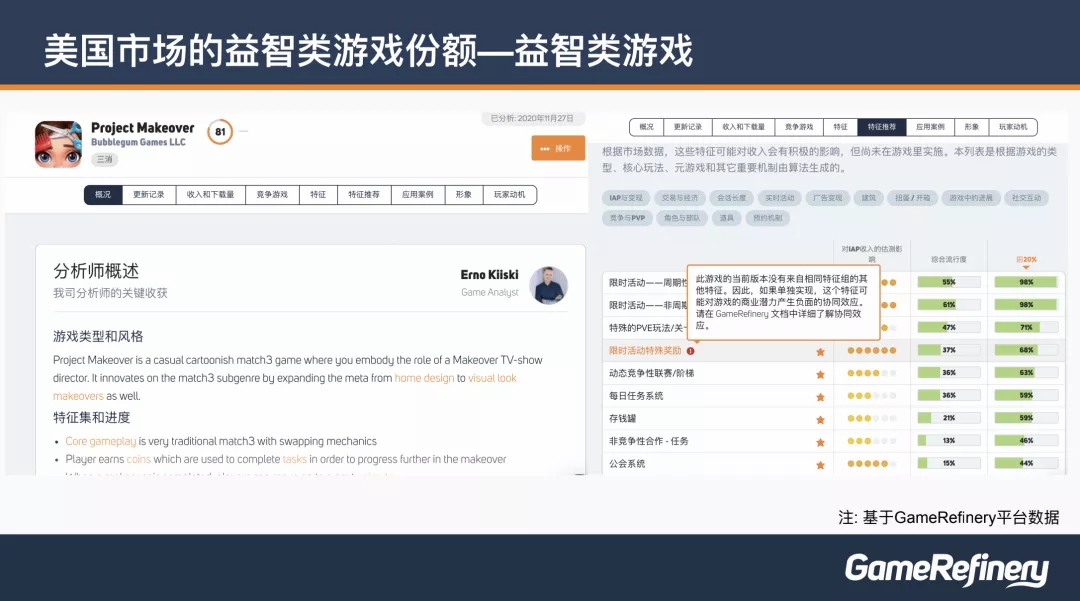Click the star icon in 每日任务系统 row
Viewport: 1080px width, 601px height.
(x=820, y=397)
